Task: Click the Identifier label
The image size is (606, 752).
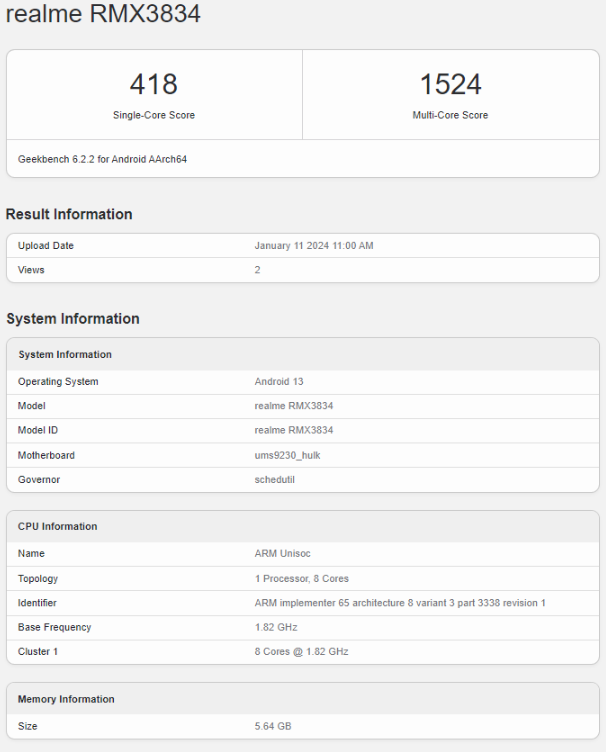Action: [x=37, y=603]
